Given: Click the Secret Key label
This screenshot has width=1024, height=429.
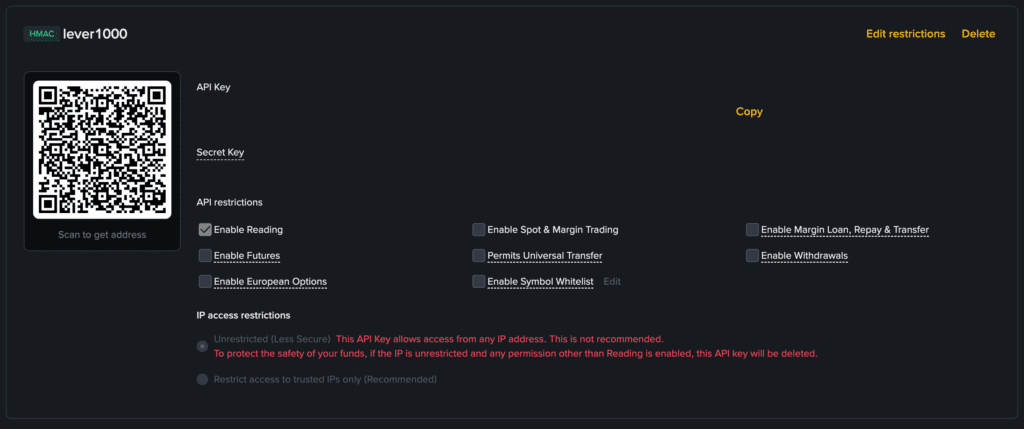Looking at the screenshot, I should coord(220,153).
